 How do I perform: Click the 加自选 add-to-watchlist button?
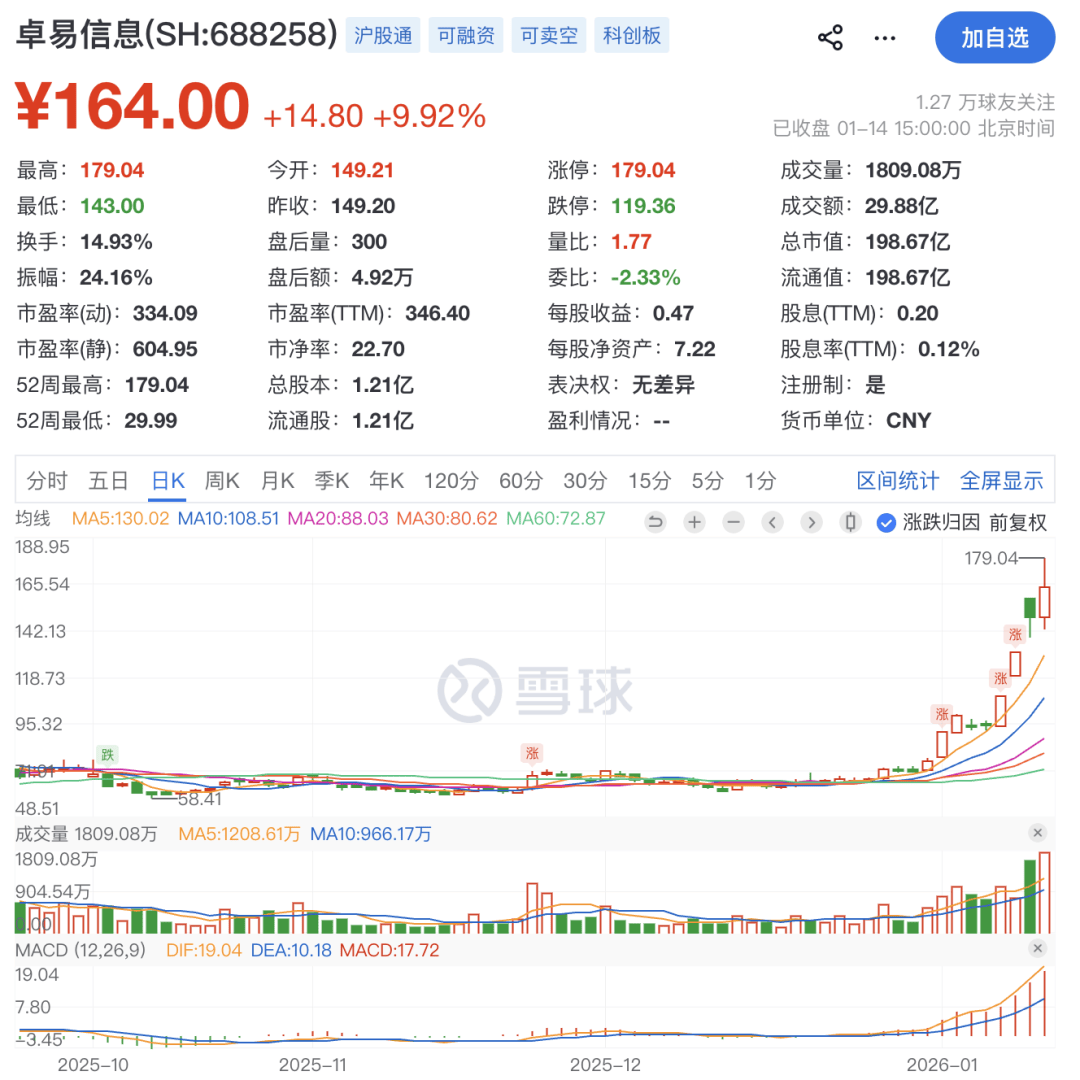pyautogui.click(x=995, y=36)
